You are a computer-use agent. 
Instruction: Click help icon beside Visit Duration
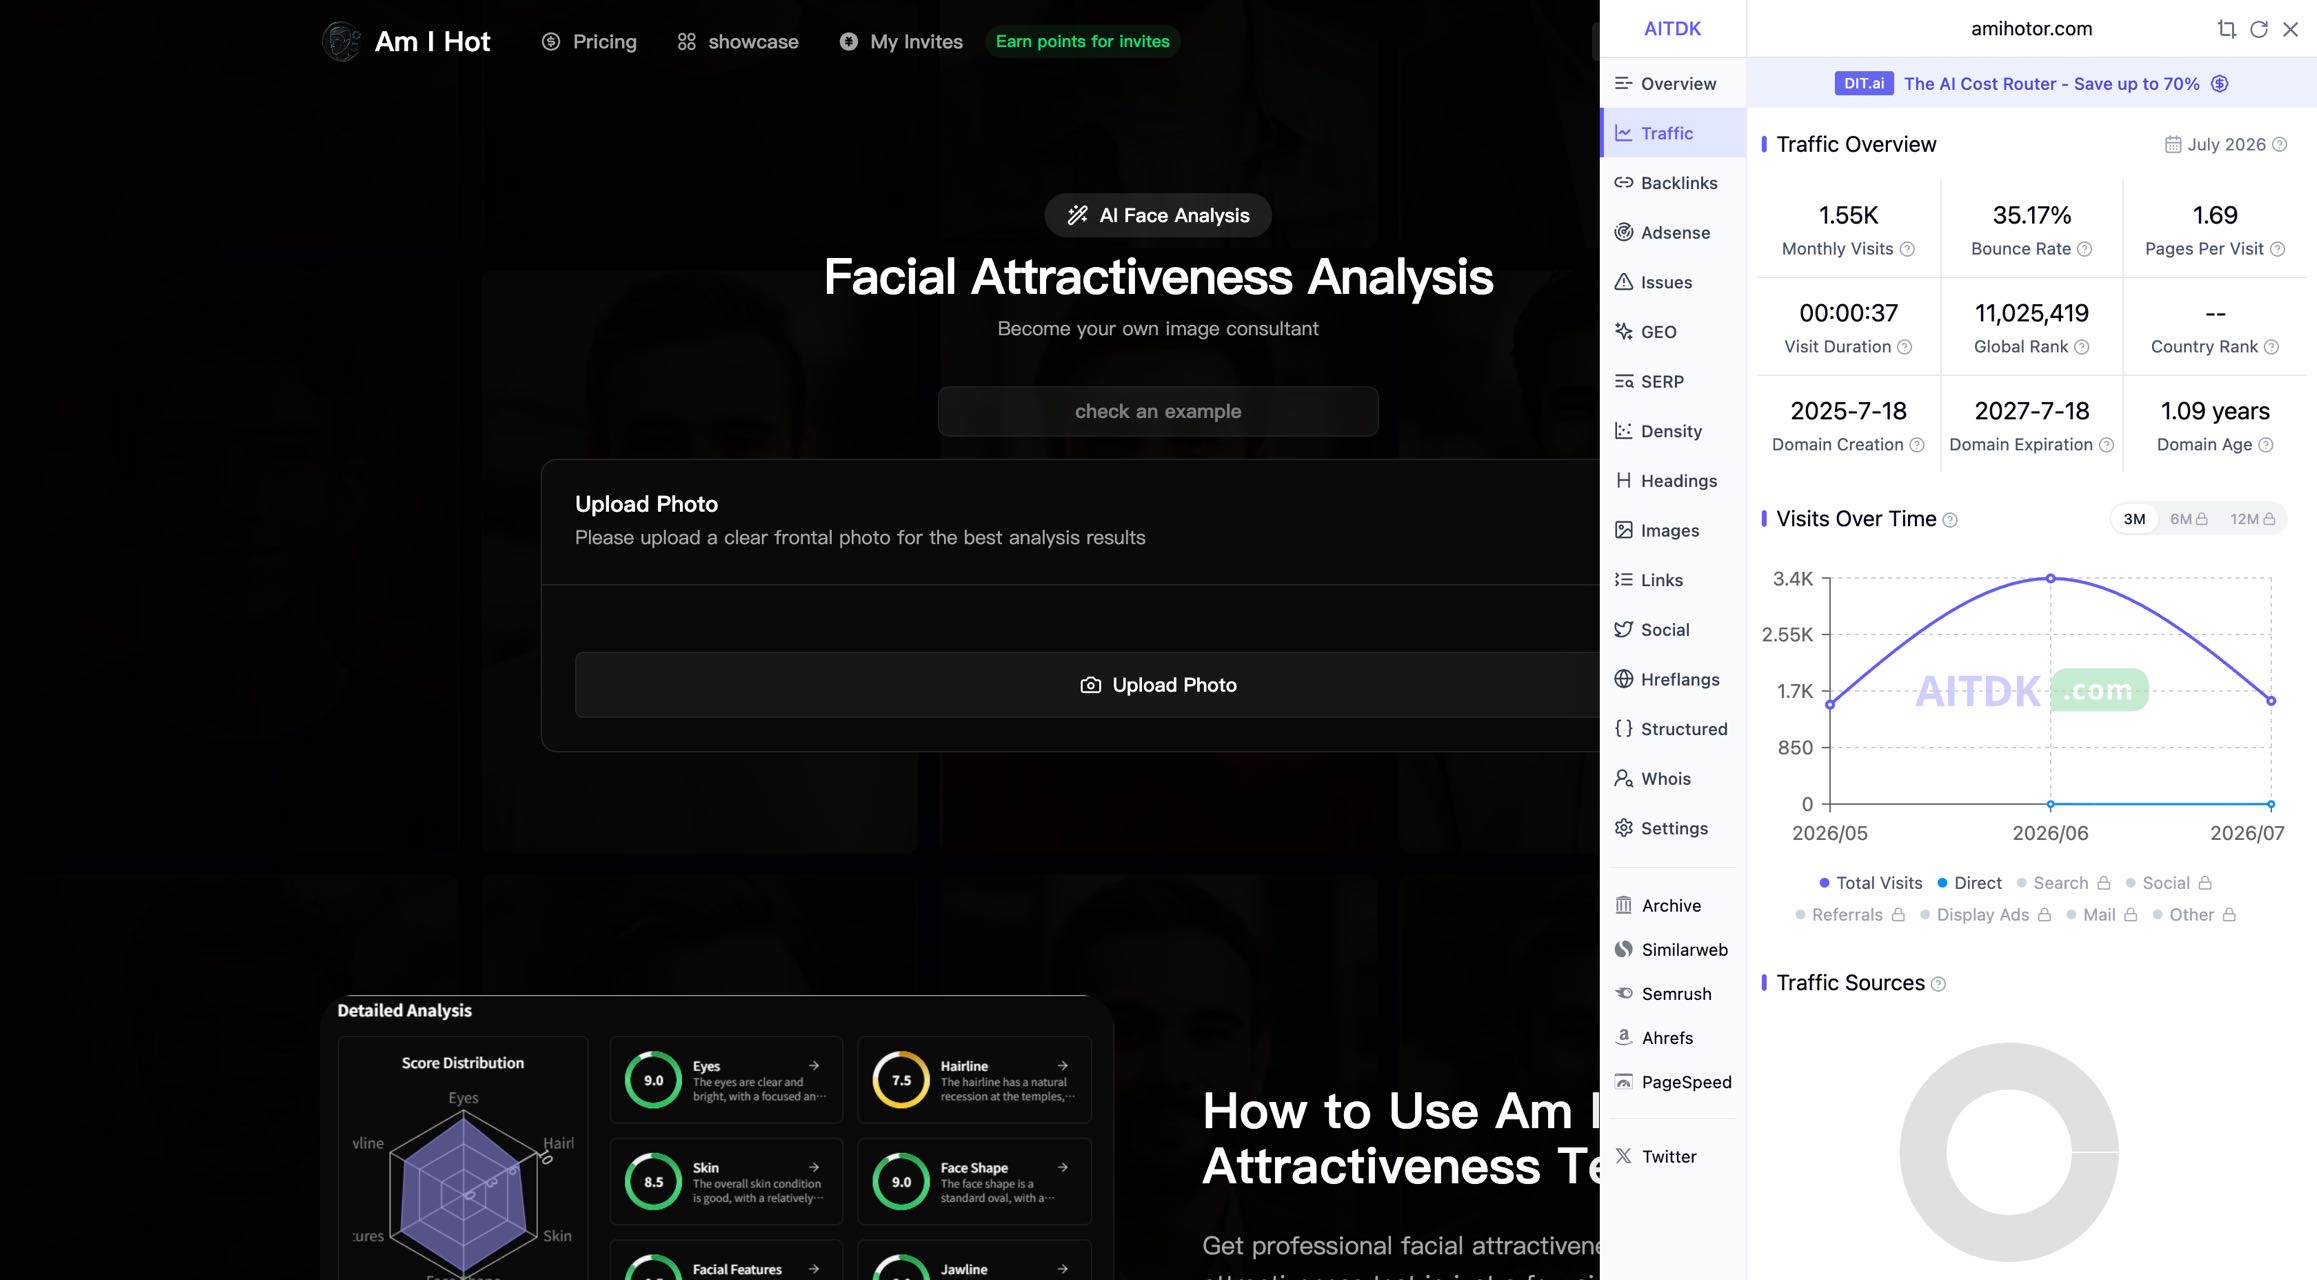1904,347
